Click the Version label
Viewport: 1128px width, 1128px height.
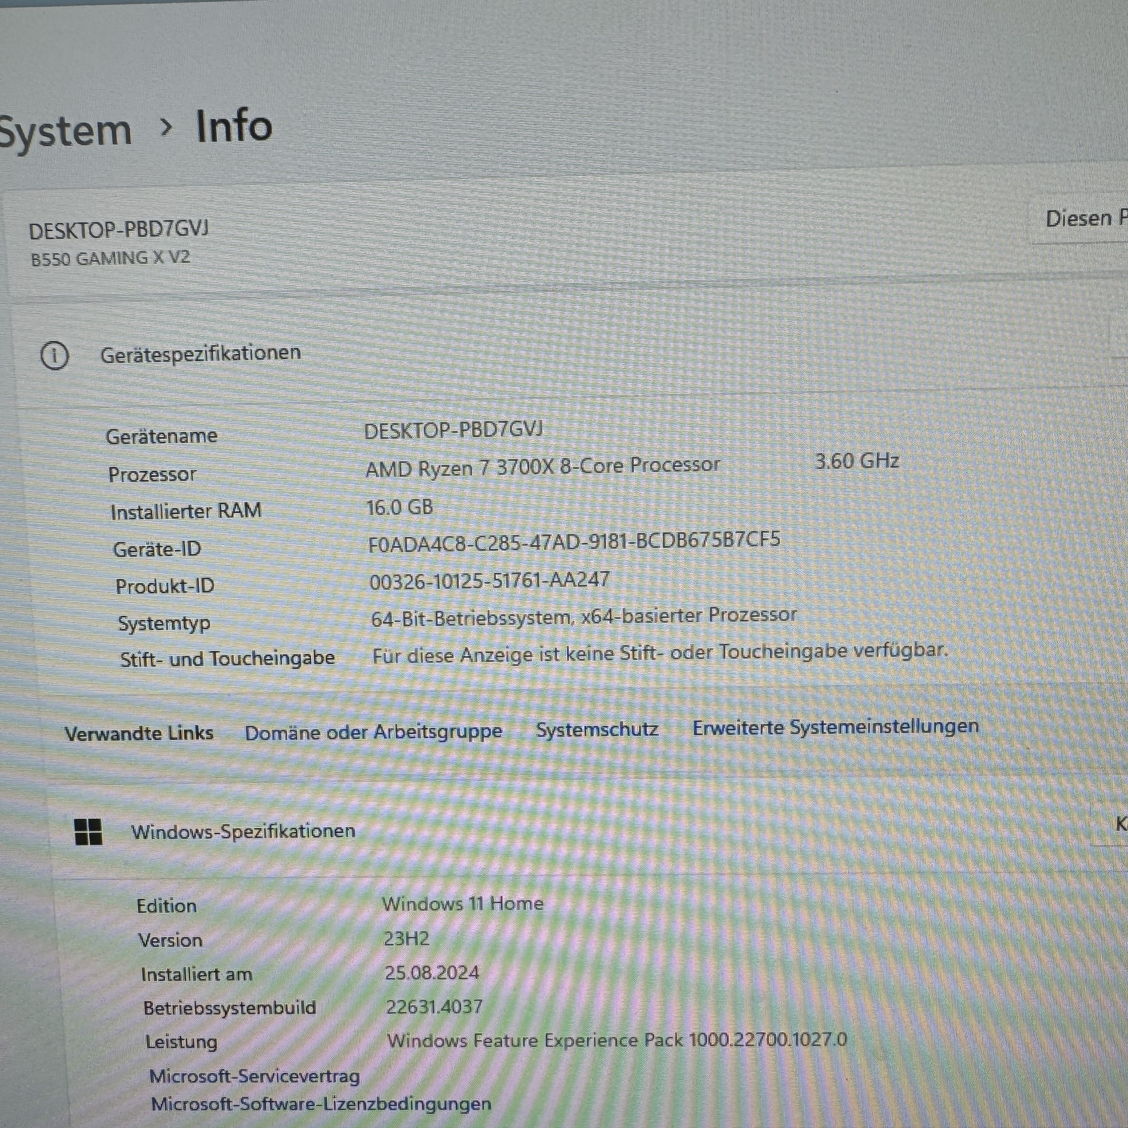(x=170, y=940)
